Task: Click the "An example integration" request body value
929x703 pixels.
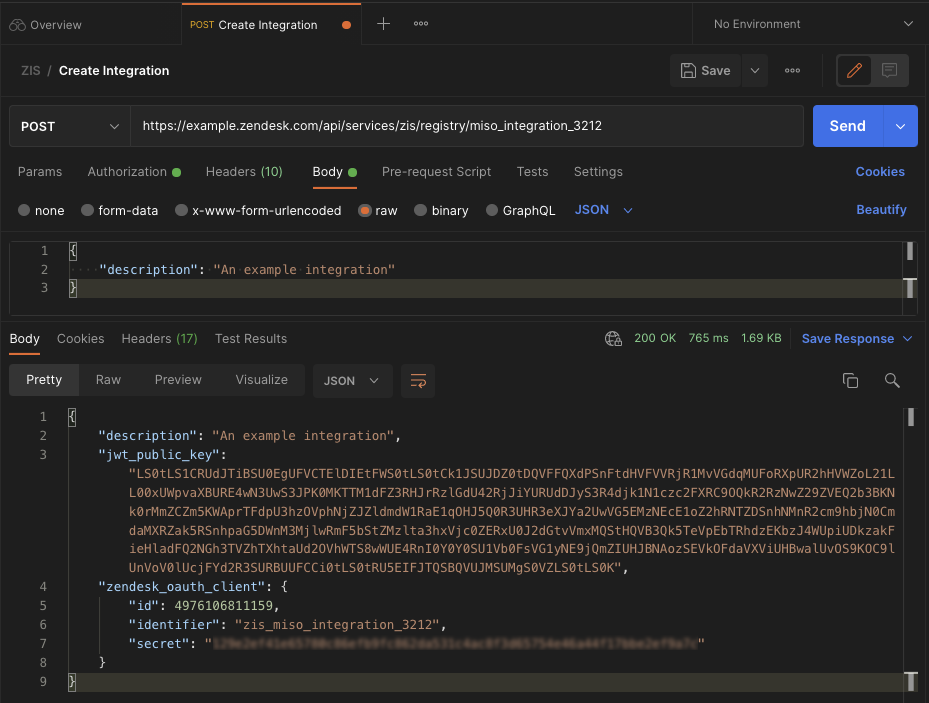Action: point(304,269)
